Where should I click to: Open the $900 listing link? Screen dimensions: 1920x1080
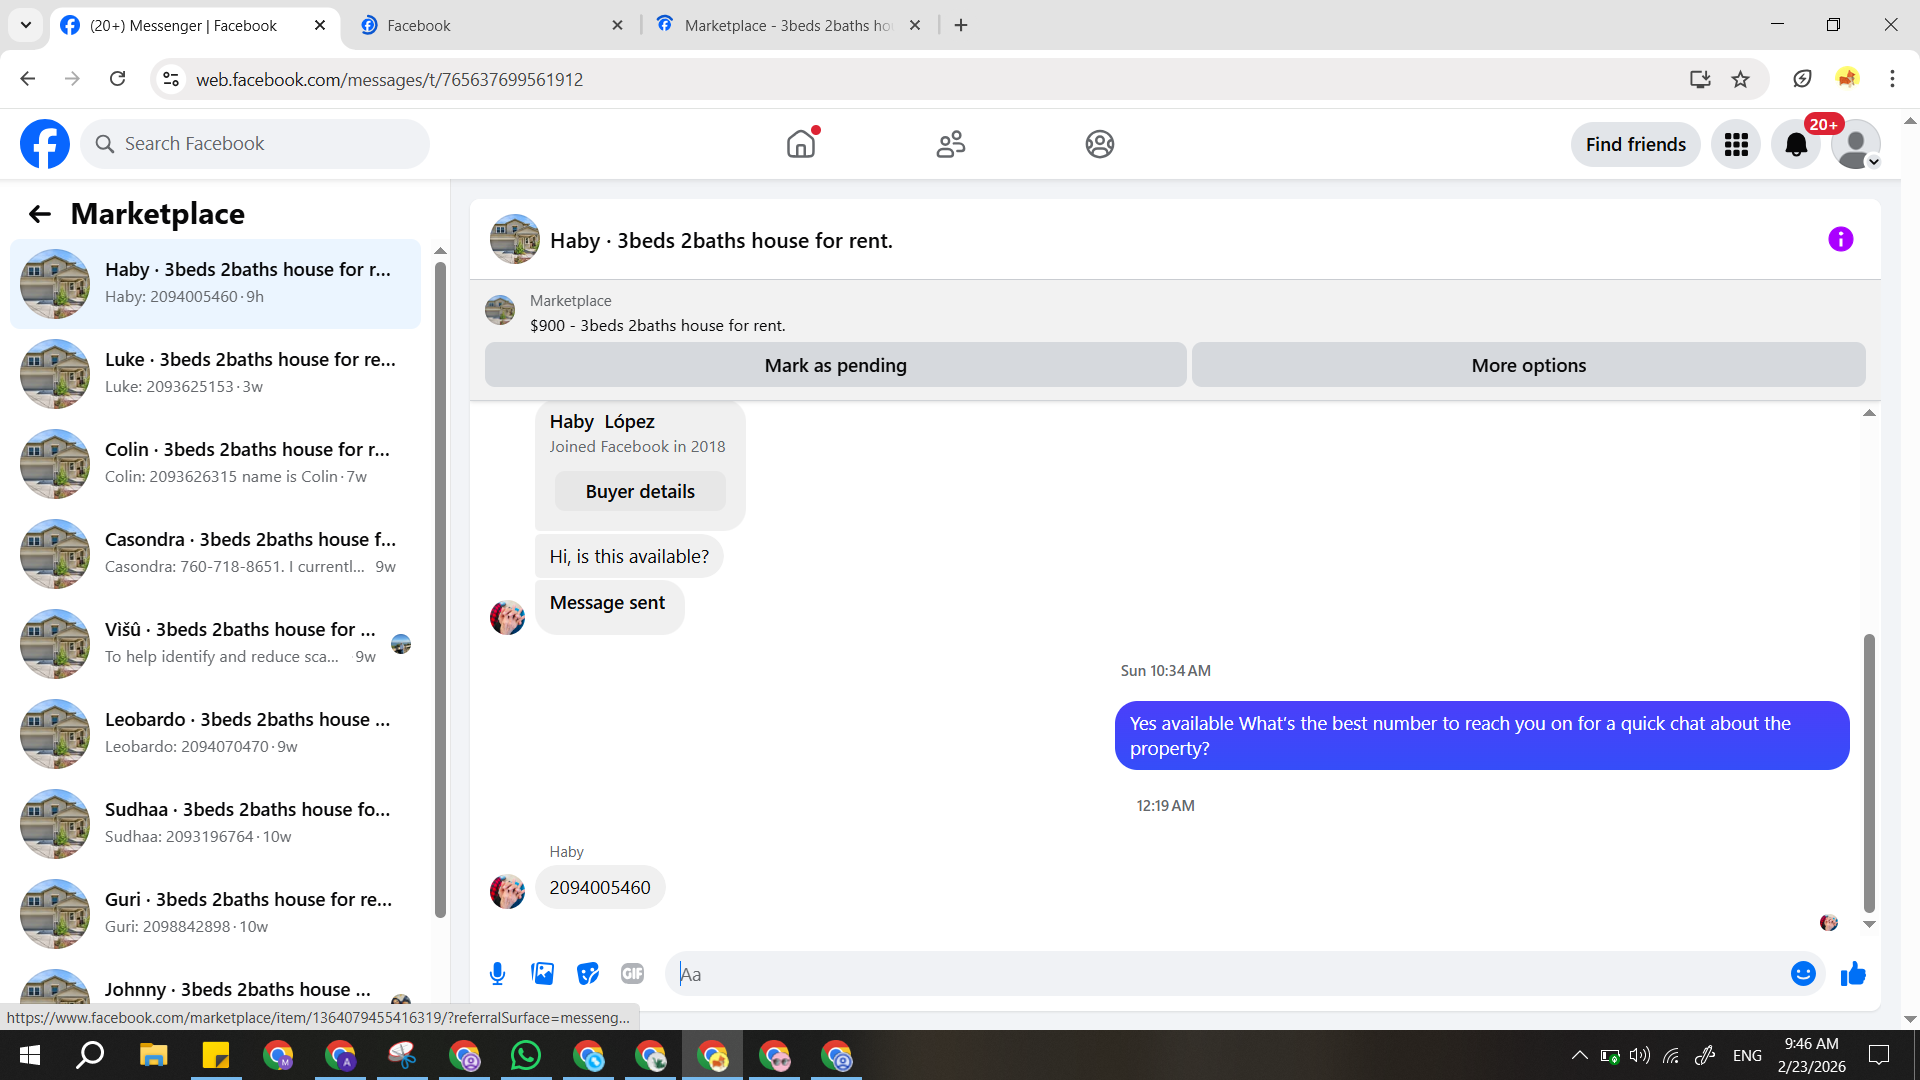pyautogui.click(x=658, y=325)
